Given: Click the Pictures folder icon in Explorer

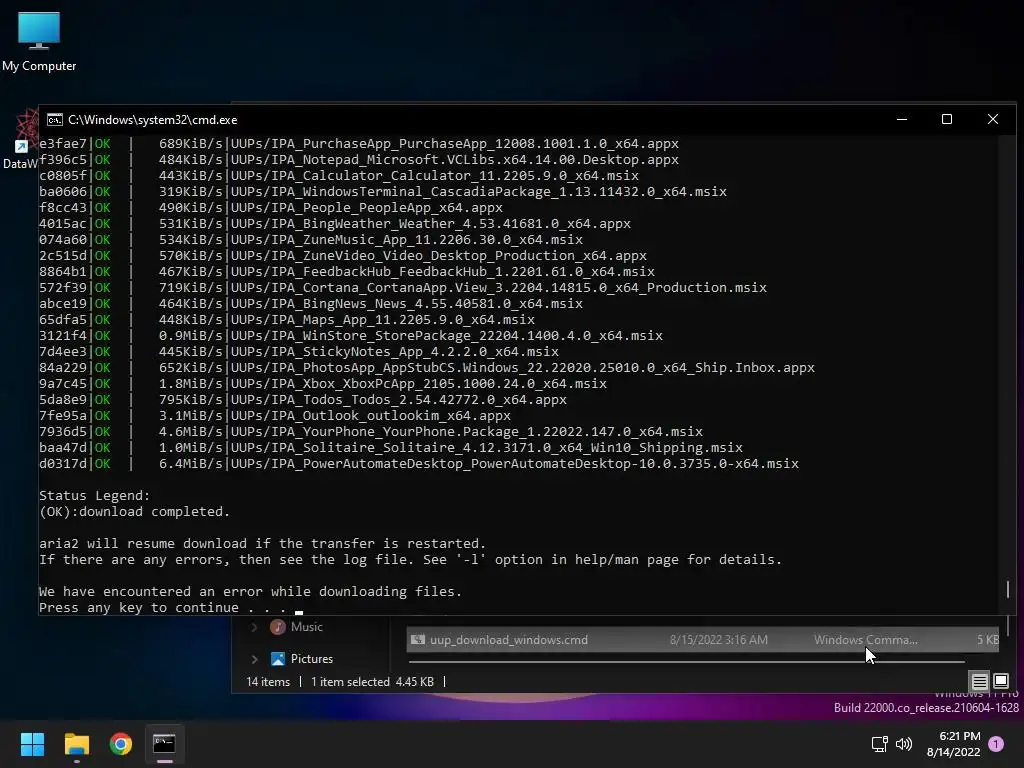Looking at the screenshot, I should [278, 659].
